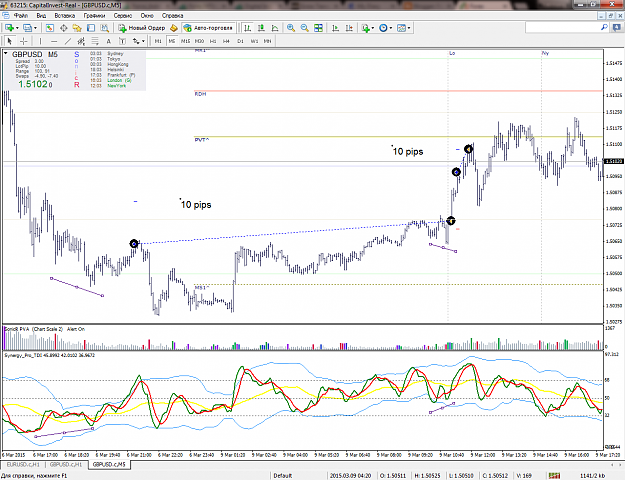Toggle the Авто-торговля button
The width and height of the screenshot is (625, 480).
click(x=208, y=28)
